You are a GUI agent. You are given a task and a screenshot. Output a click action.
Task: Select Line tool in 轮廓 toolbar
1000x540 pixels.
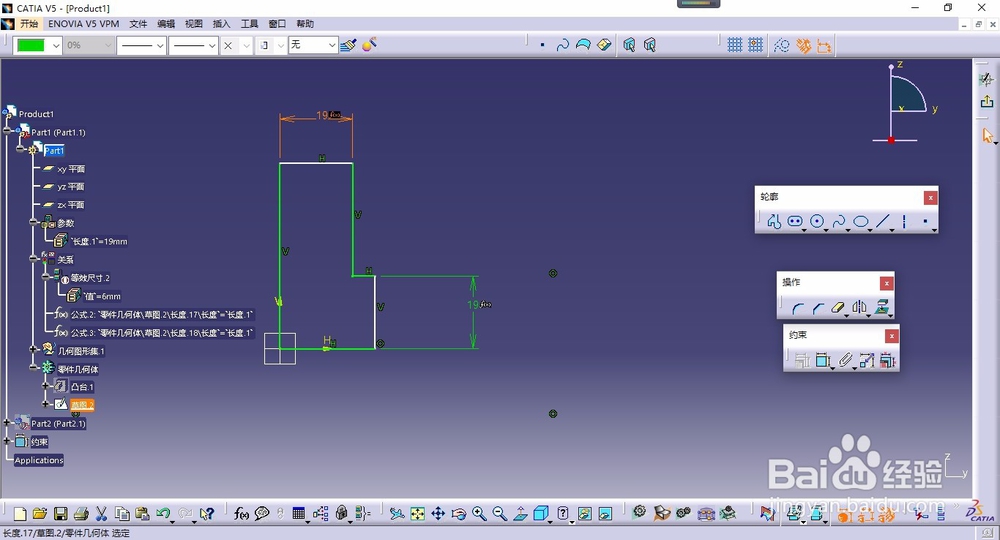pyautogui.click(x=883, y=221)
